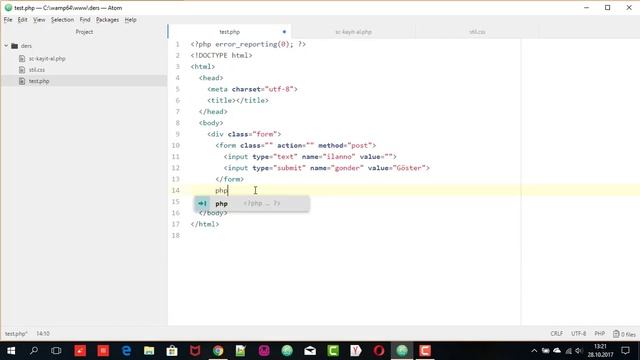
Task: Click the modified dot on test.php tab
Action: [x=284, y=32]
